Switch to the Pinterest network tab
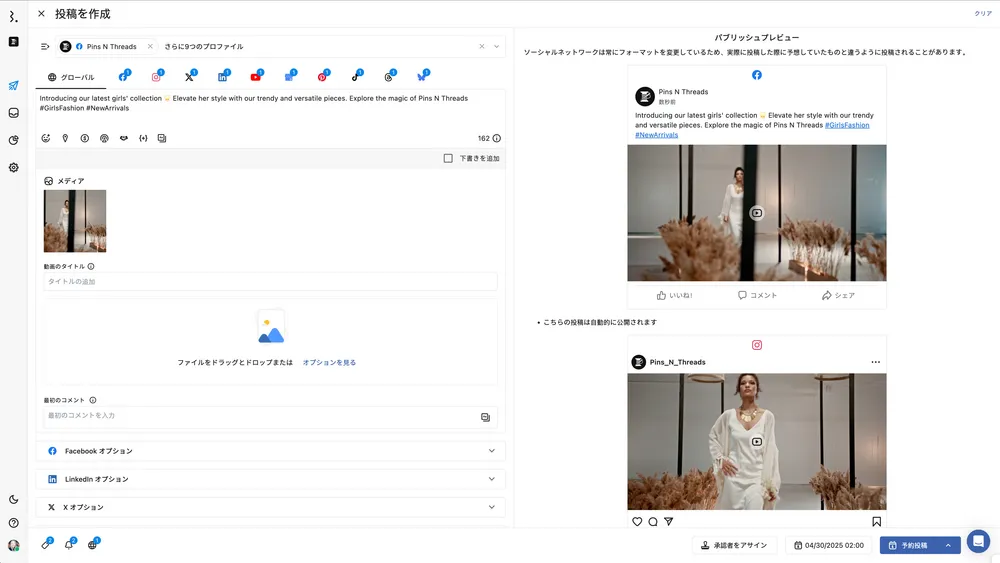This screenshot has width=1000, height=563. coord(323,77)
